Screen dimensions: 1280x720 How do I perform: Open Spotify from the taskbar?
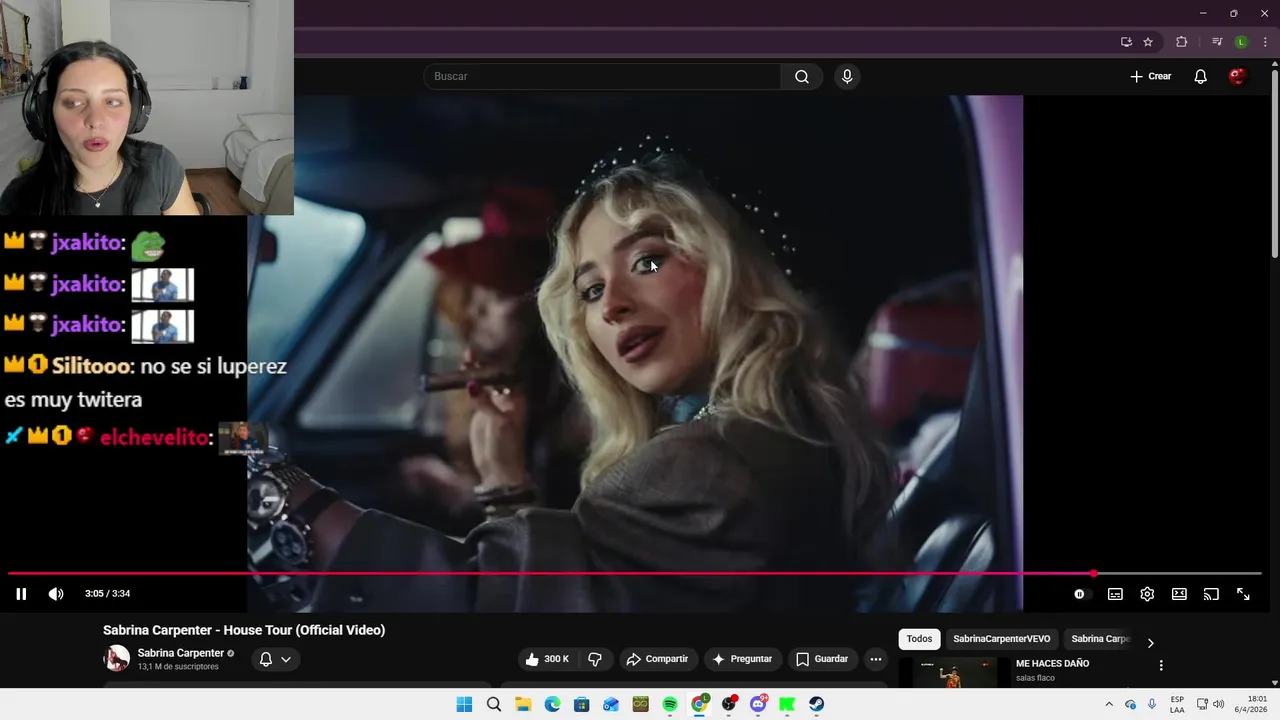[670, 704]
